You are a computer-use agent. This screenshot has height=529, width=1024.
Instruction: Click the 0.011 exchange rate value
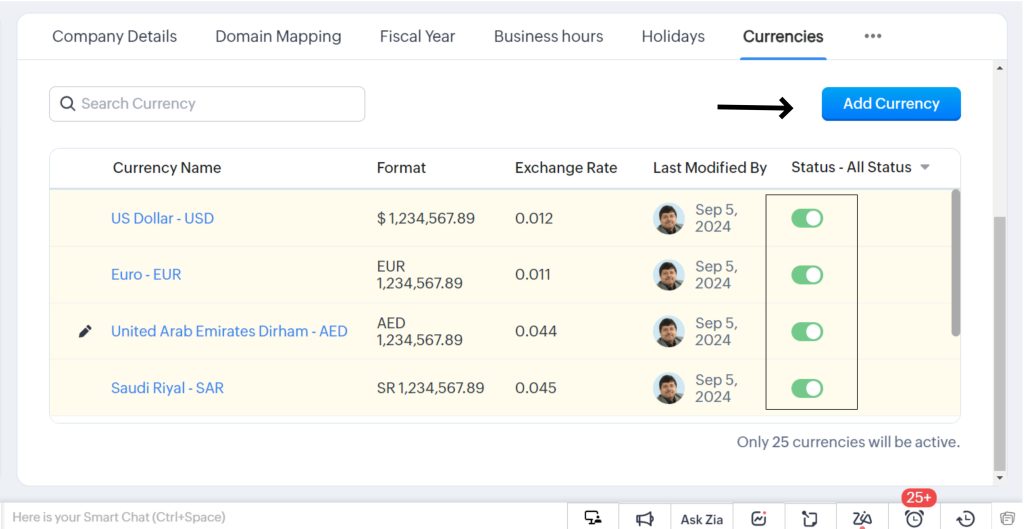coord(532,275)
